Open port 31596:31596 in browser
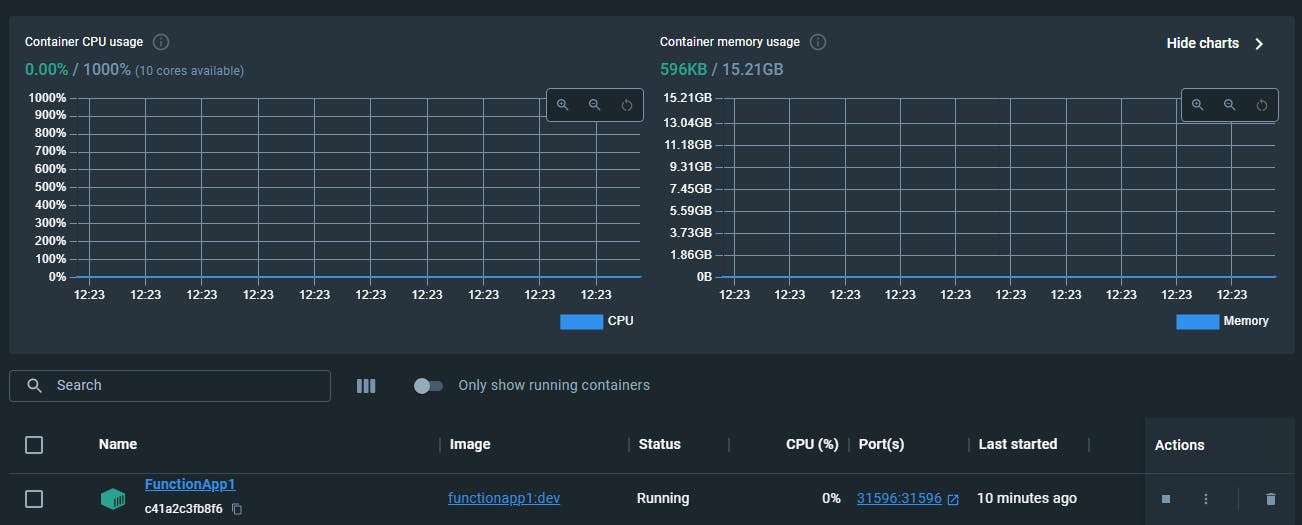 click(907, 498)
